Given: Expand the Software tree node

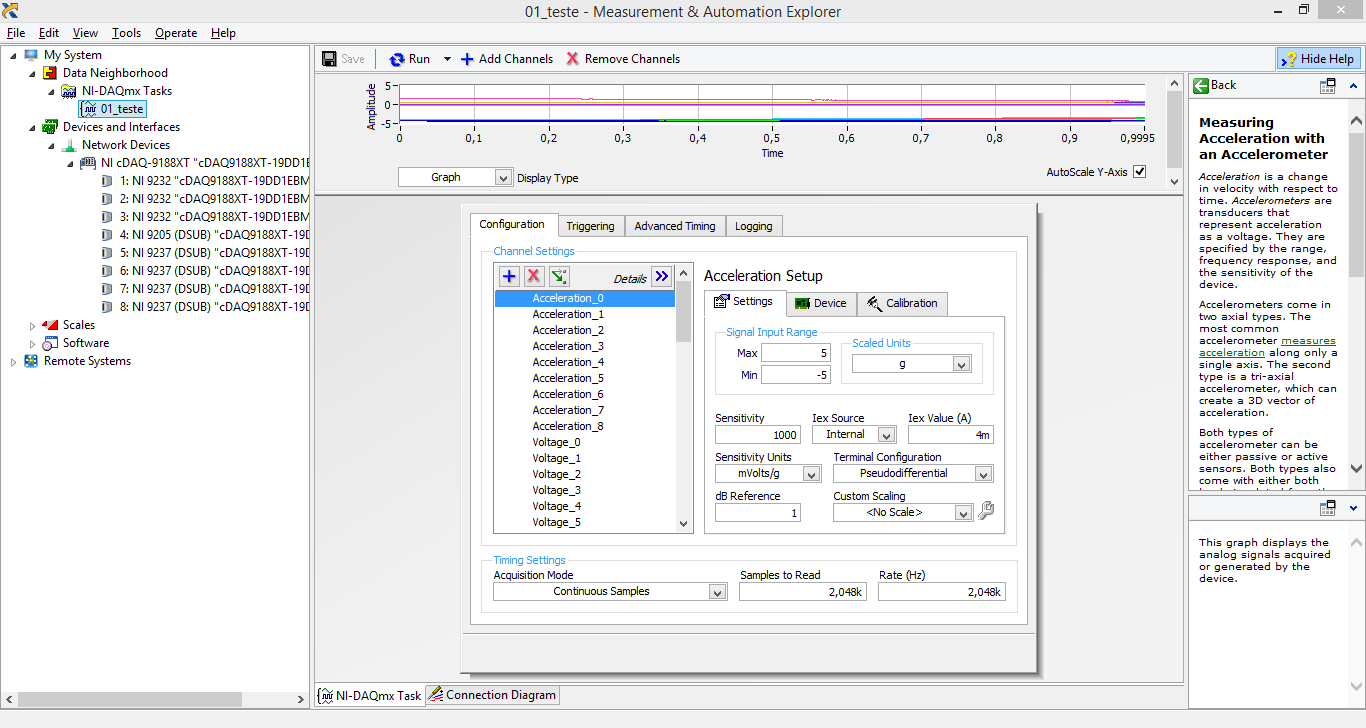Looking at the screenshot, I should [32, 344].
